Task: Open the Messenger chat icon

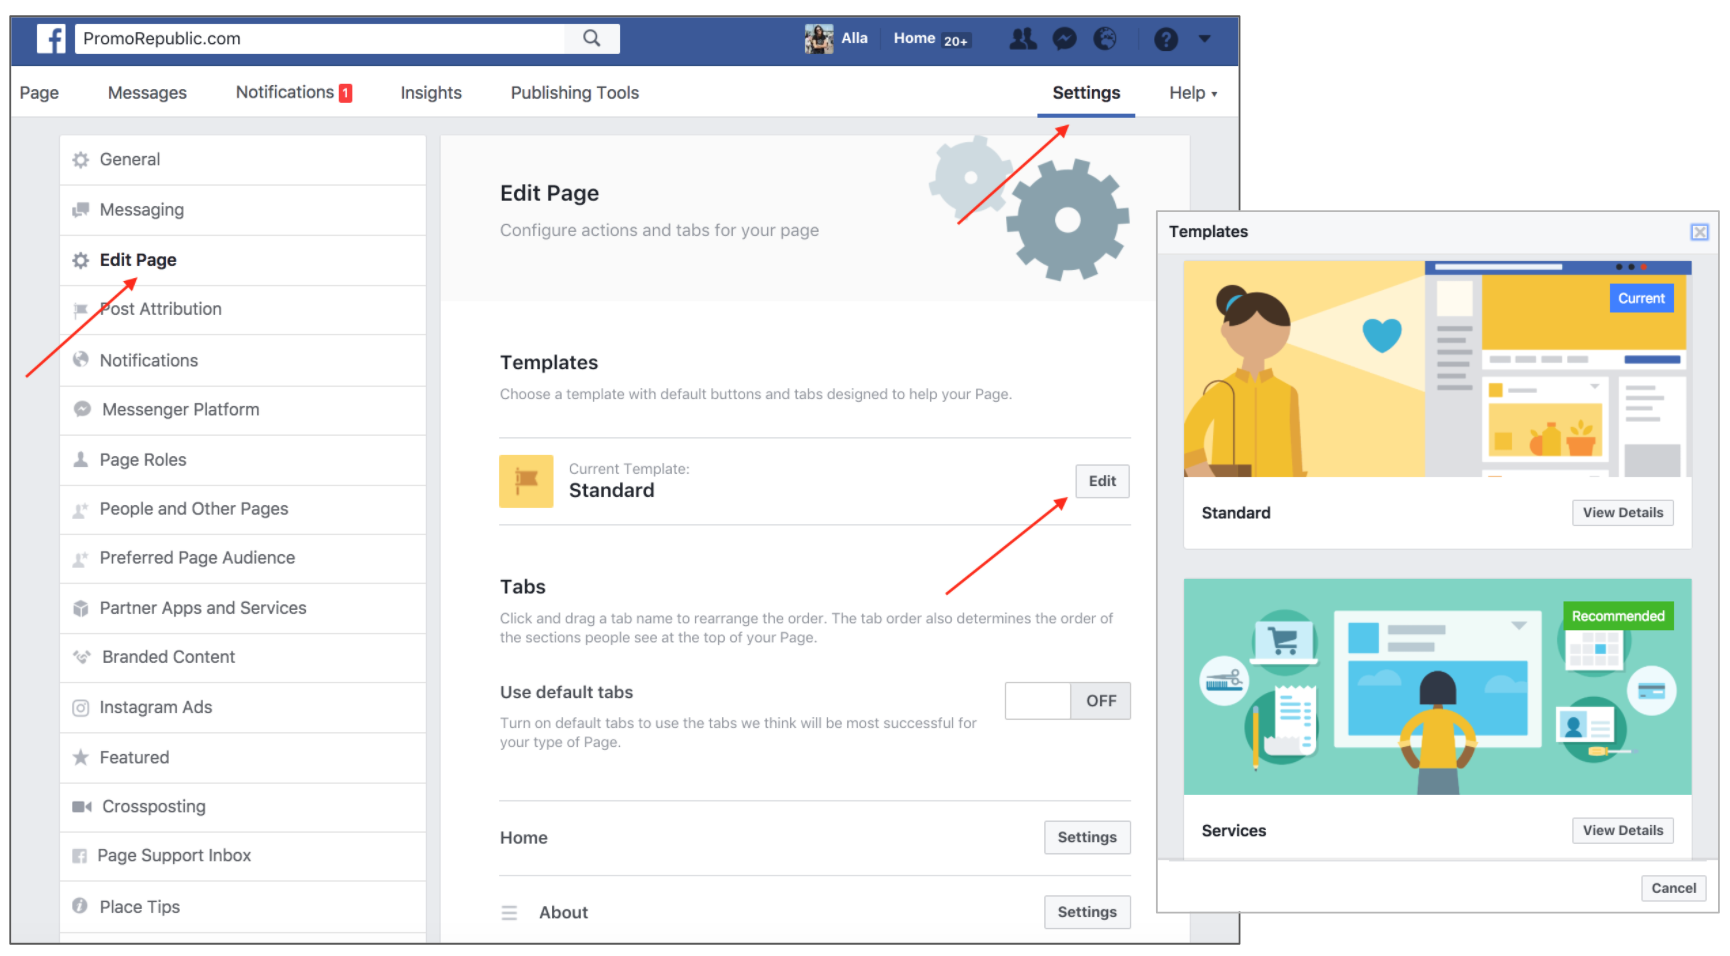Action: pos(1065,39)
